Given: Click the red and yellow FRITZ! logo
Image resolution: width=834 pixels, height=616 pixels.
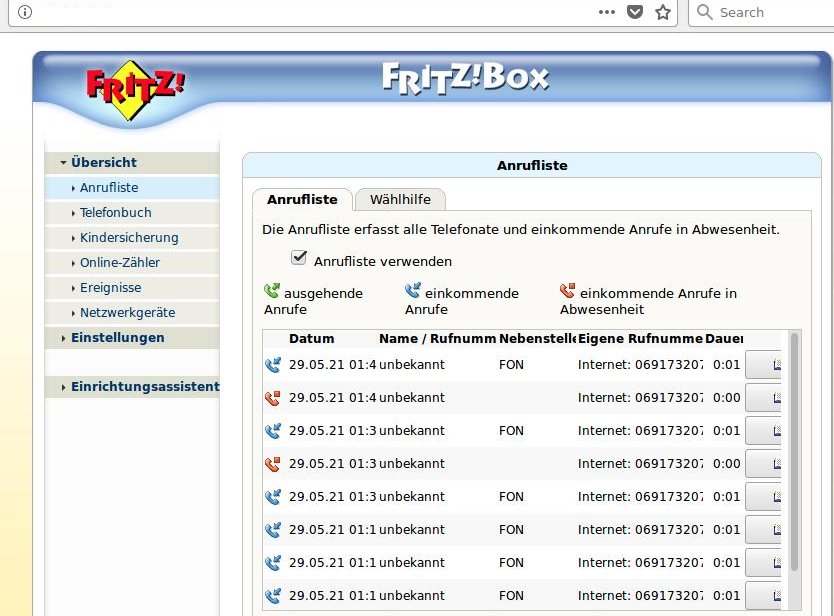Looking at the screenshot, I should [135, 89].
